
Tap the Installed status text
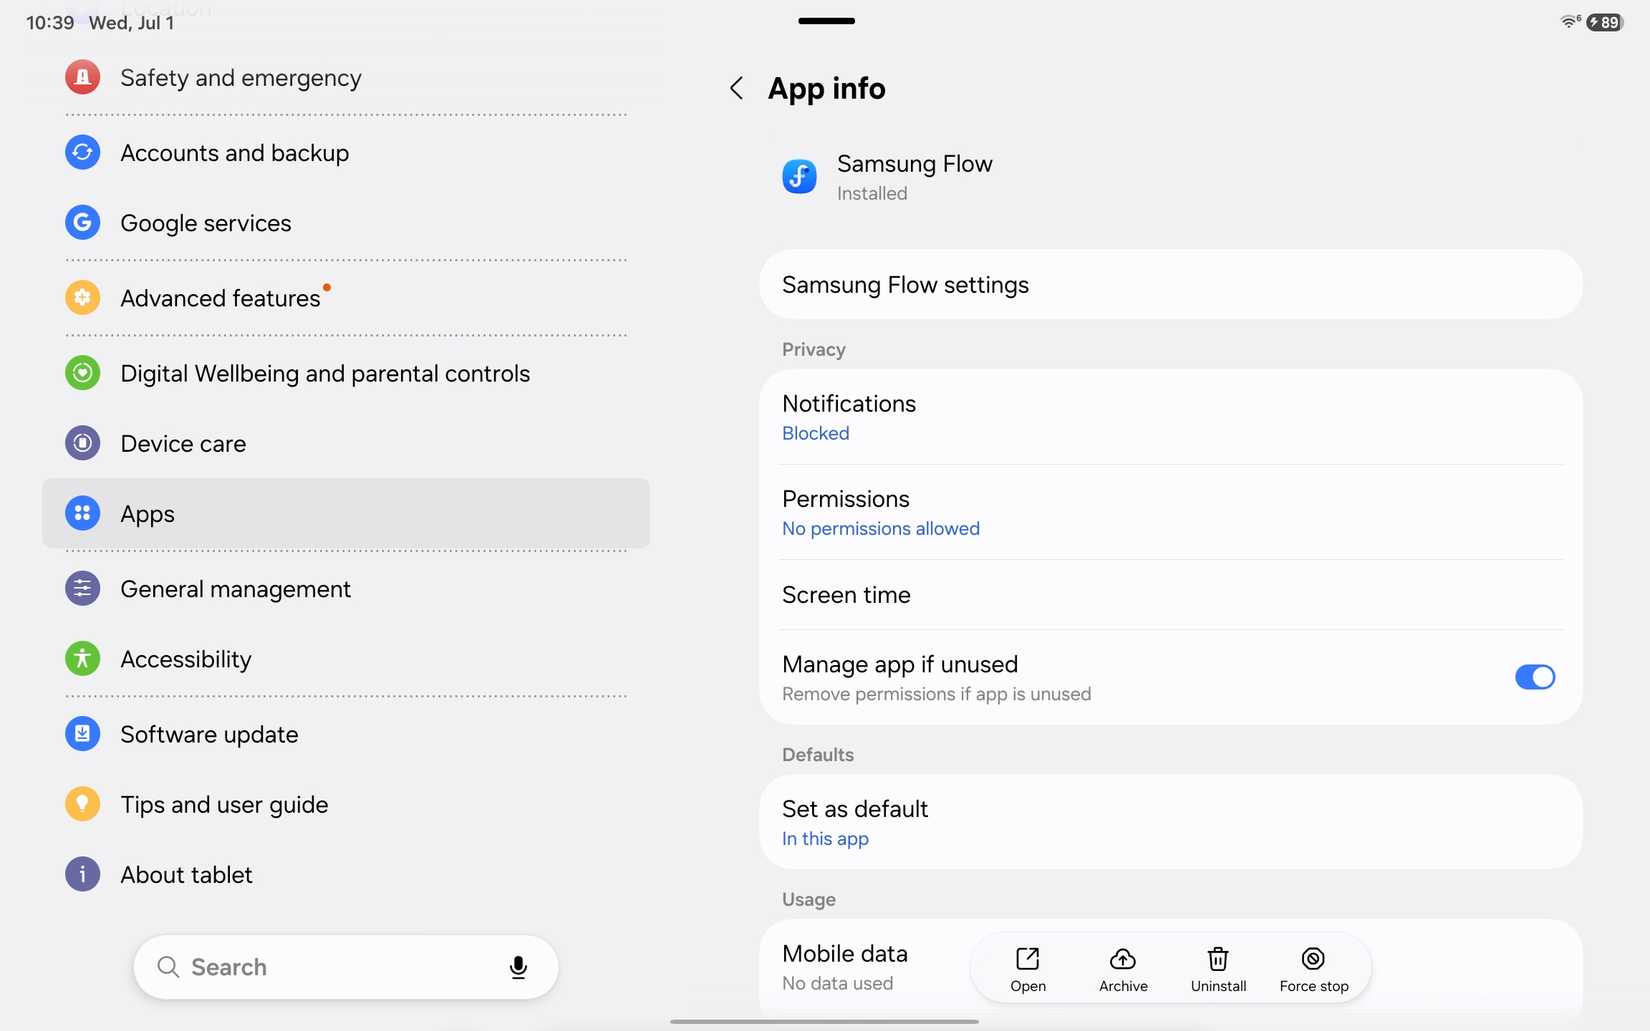(x=872, y=193)
